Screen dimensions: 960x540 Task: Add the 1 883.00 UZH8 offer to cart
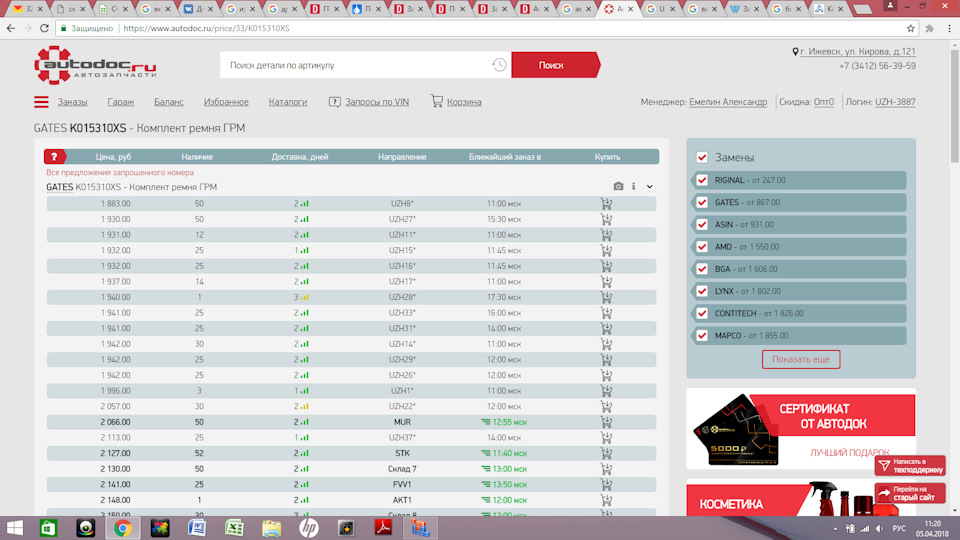(606, 203)
